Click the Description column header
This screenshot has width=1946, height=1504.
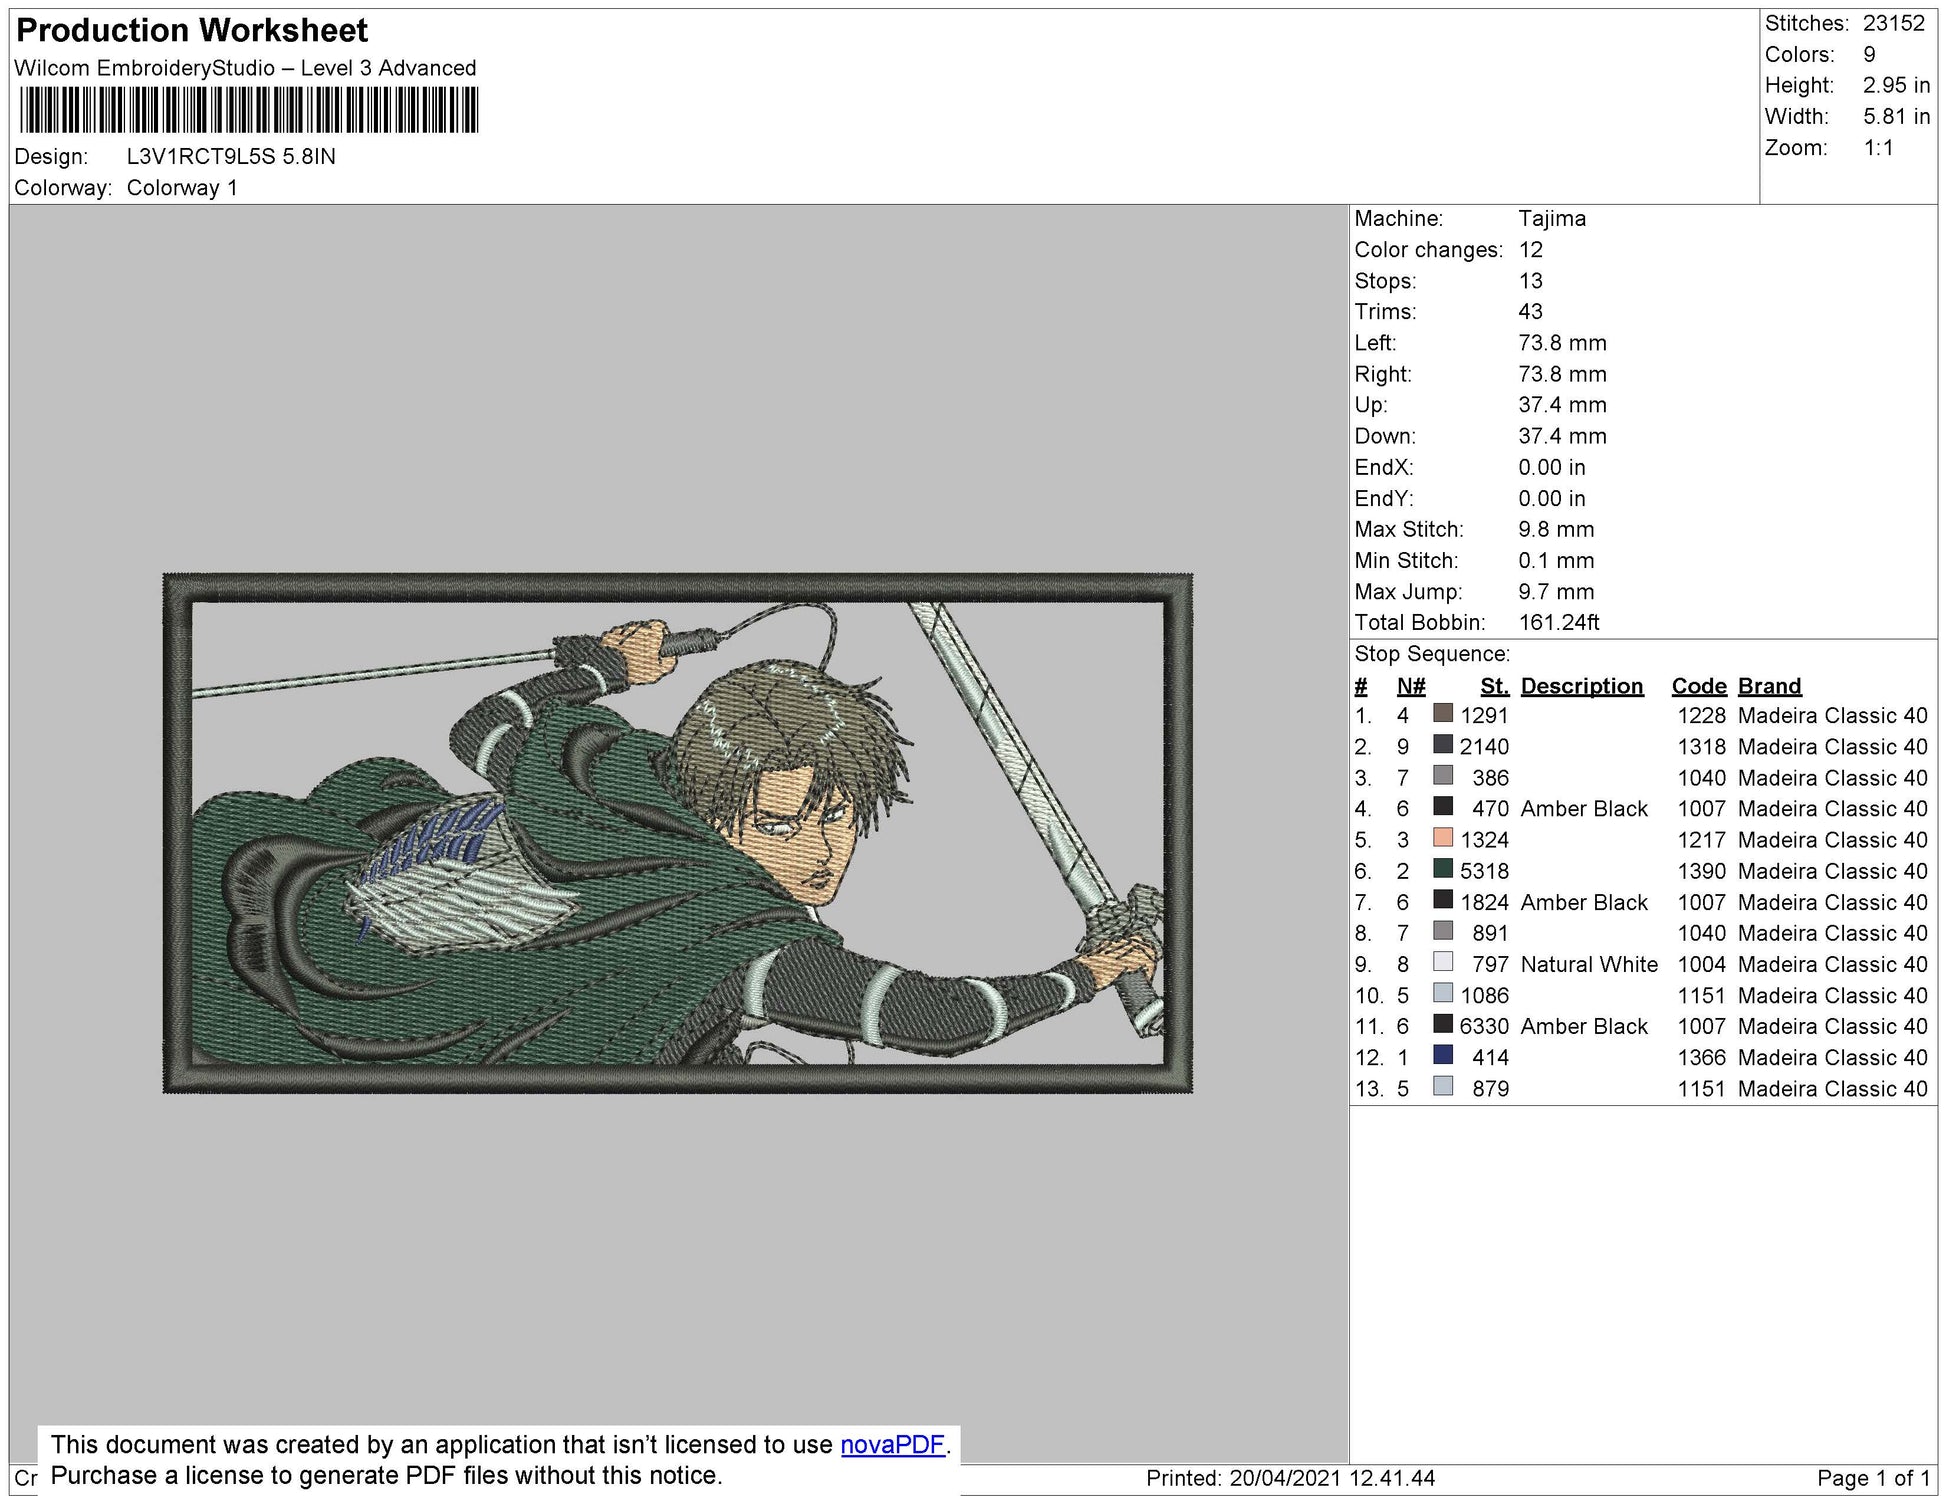point(1581,686)
